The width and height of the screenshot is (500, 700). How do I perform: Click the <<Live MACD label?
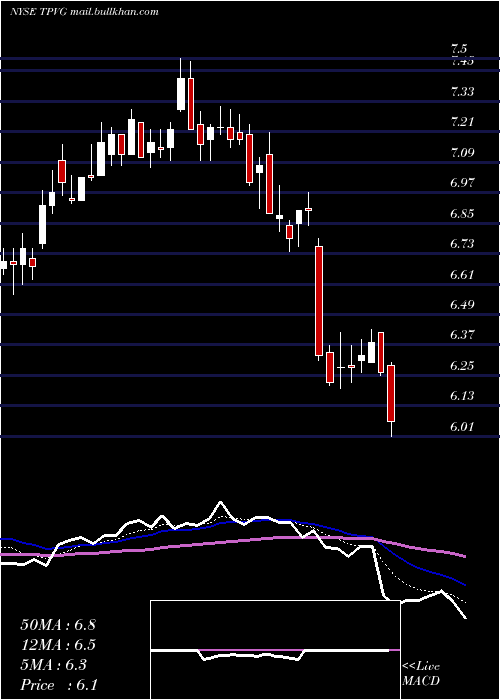point(421,673)
